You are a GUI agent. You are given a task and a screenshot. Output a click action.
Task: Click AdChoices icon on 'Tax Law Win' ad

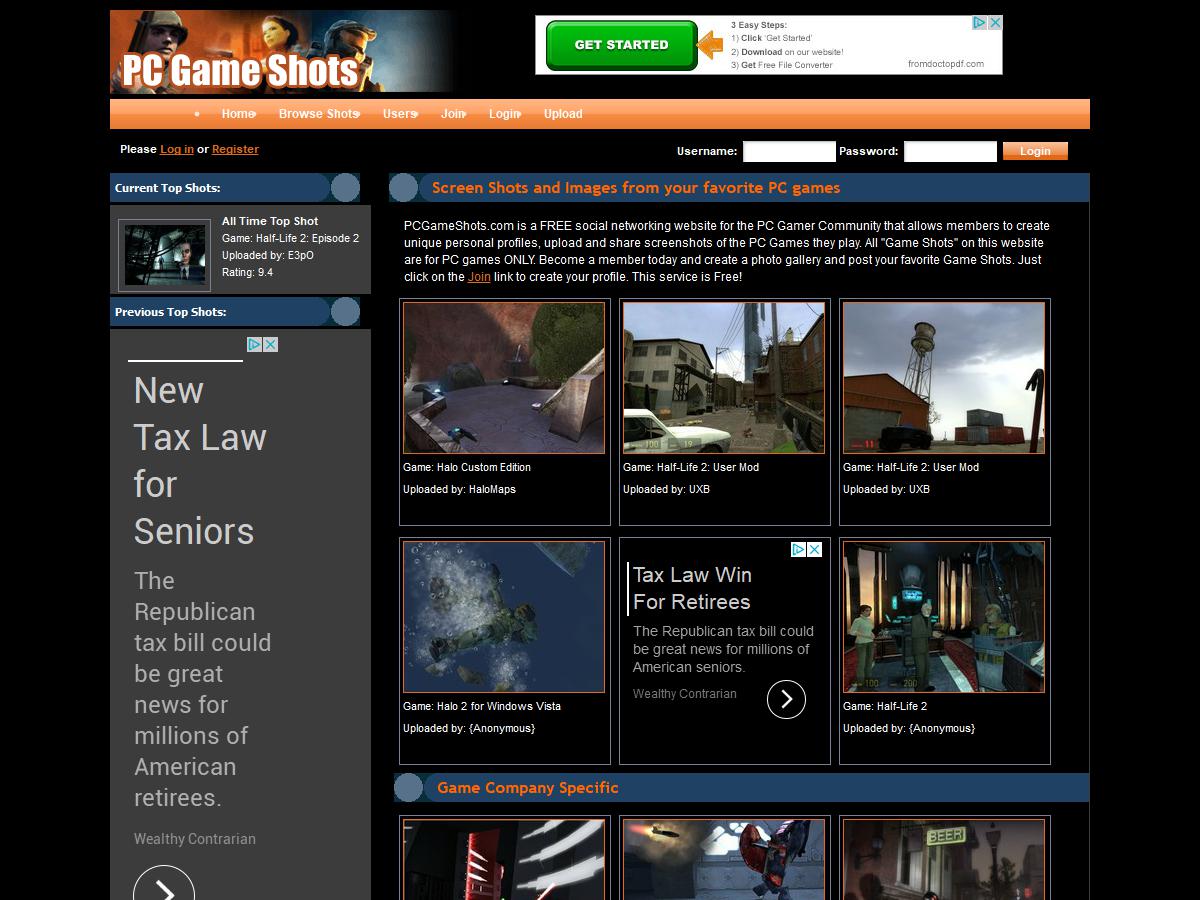[799, 549]
